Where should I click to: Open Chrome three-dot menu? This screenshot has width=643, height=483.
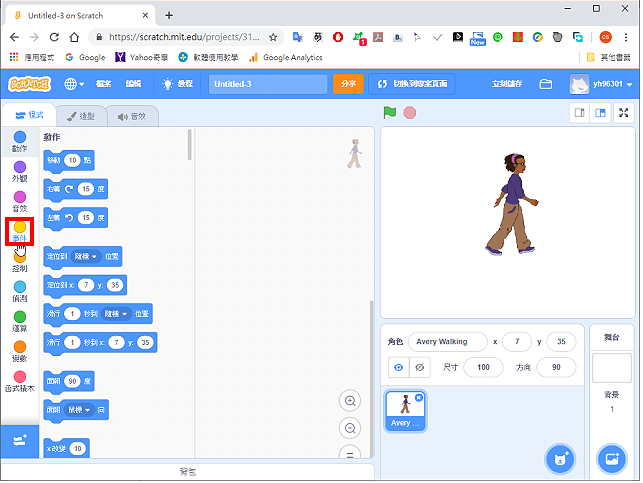[x=625, y=37]
